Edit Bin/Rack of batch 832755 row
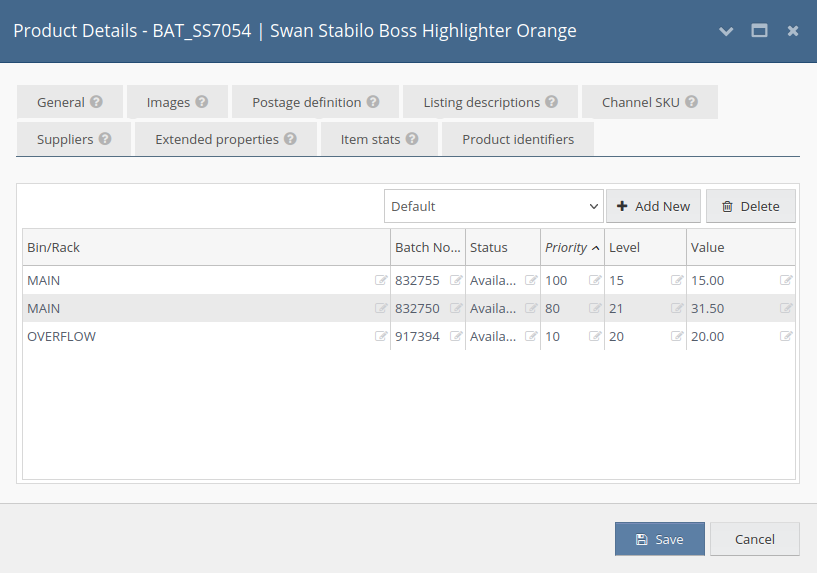This screenshot has width=817, height=573. click(x=381, y=280)
